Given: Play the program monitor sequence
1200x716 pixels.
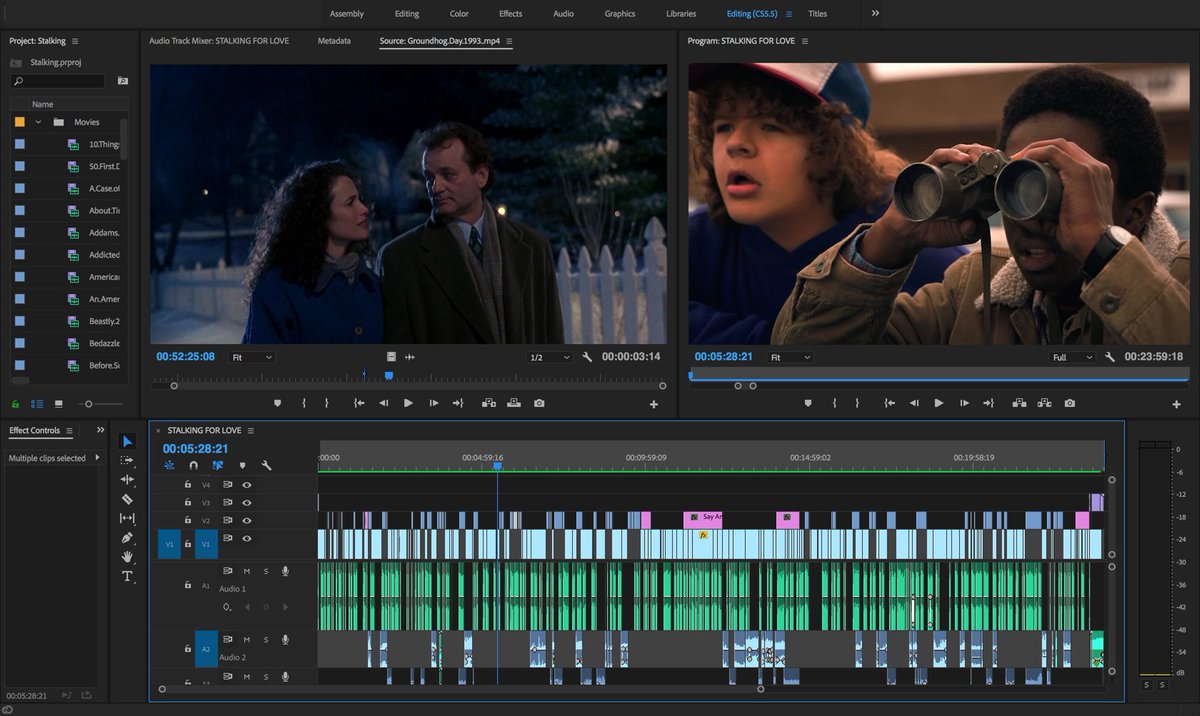Looking at the screenshot, I should coord(938,403).
